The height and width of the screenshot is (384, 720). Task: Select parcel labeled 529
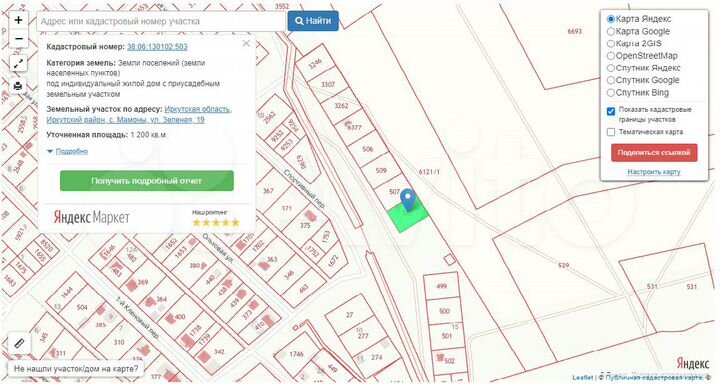click(x=563, y=265)
